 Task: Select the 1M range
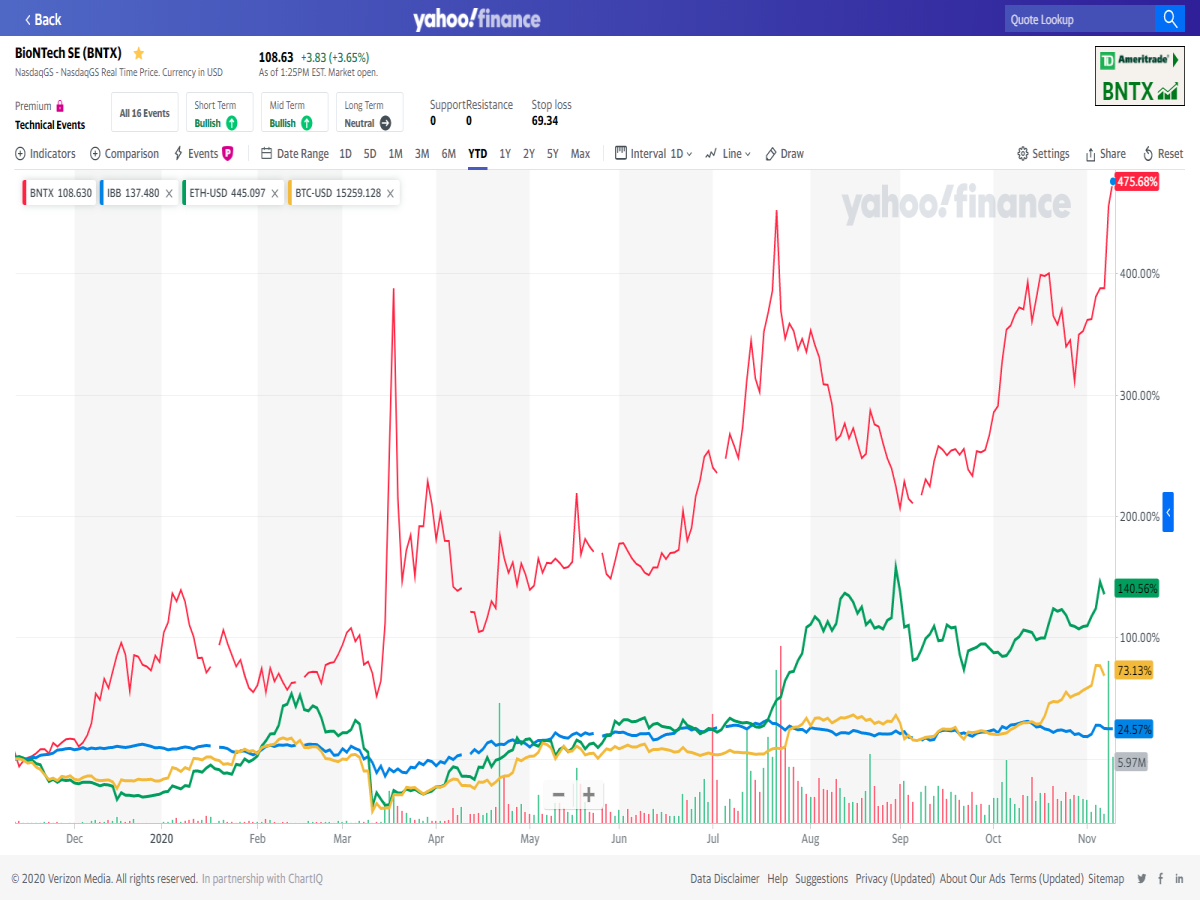pos(396,154)
